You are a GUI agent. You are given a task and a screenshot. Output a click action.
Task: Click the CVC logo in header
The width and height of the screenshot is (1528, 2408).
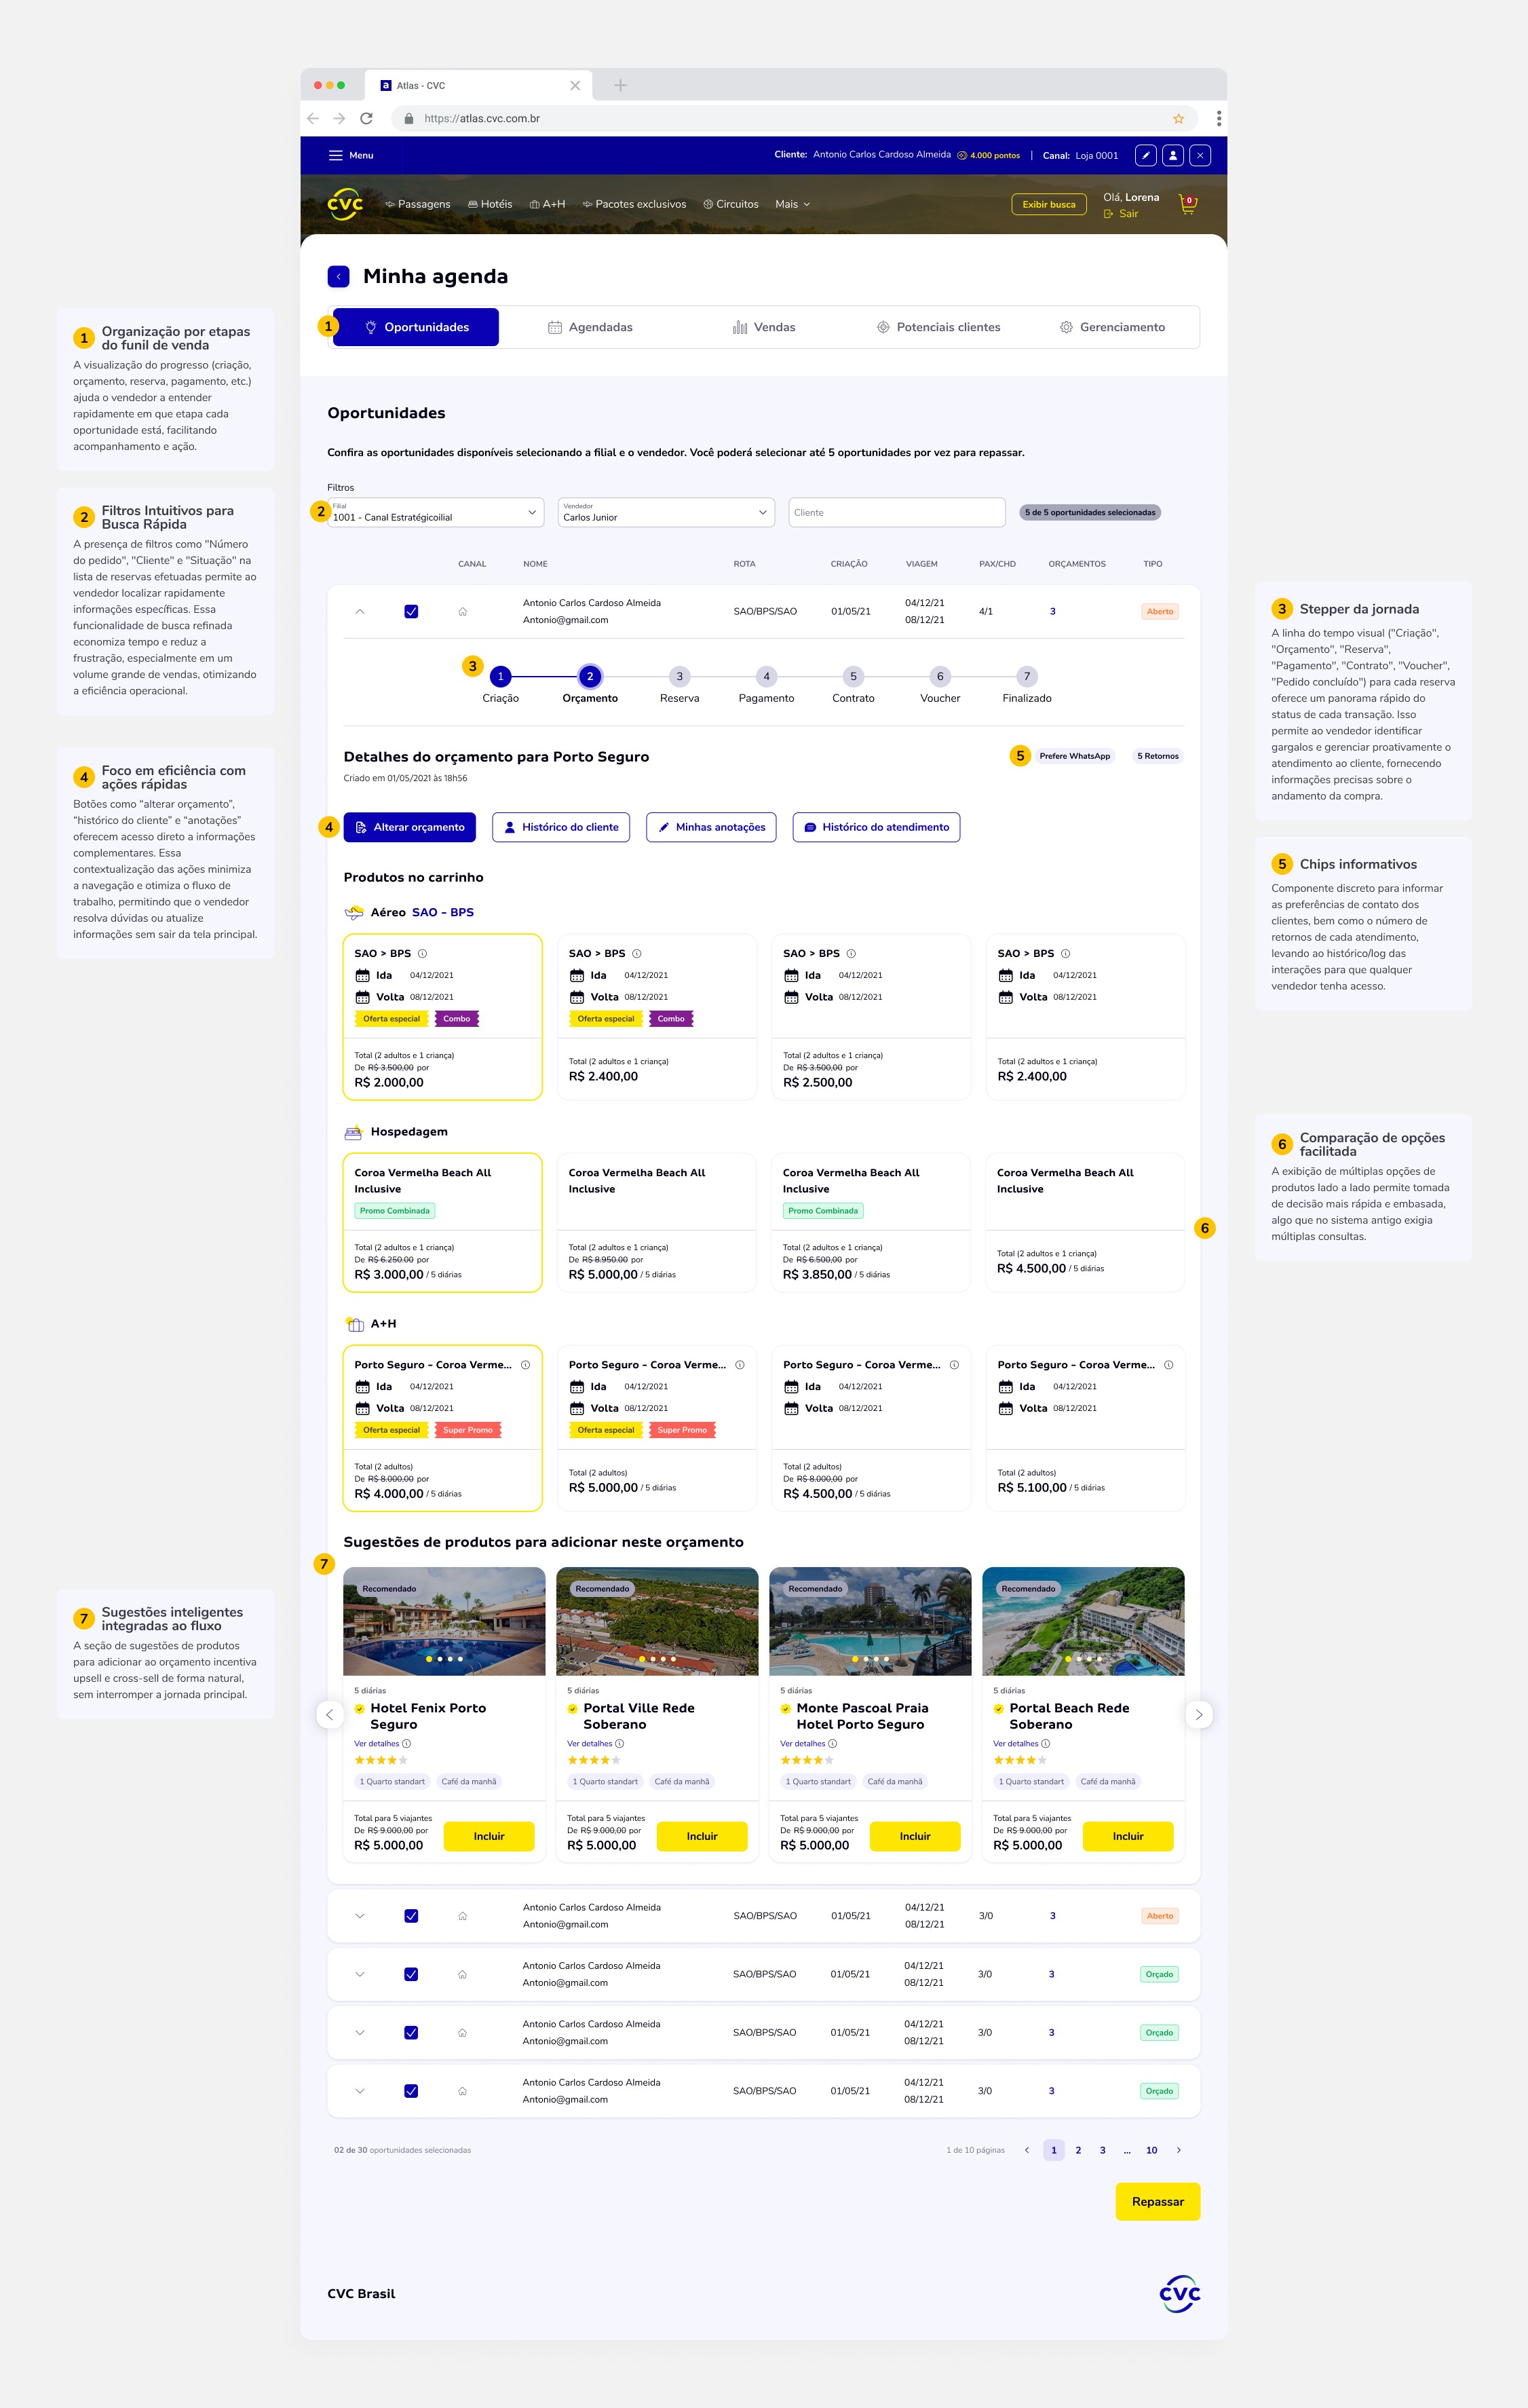(345, 204)
